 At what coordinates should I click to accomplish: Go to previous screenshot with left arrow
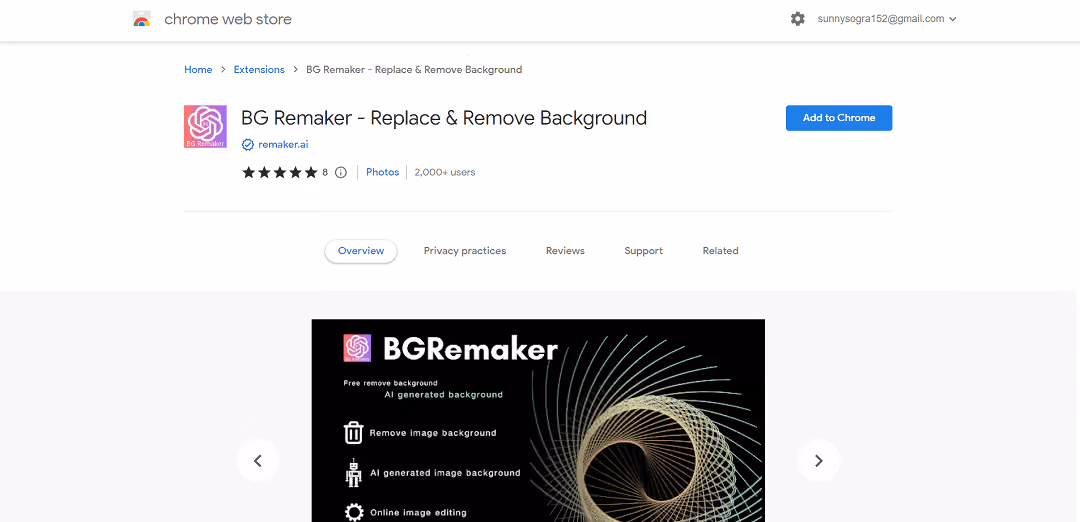pos(258,461)
